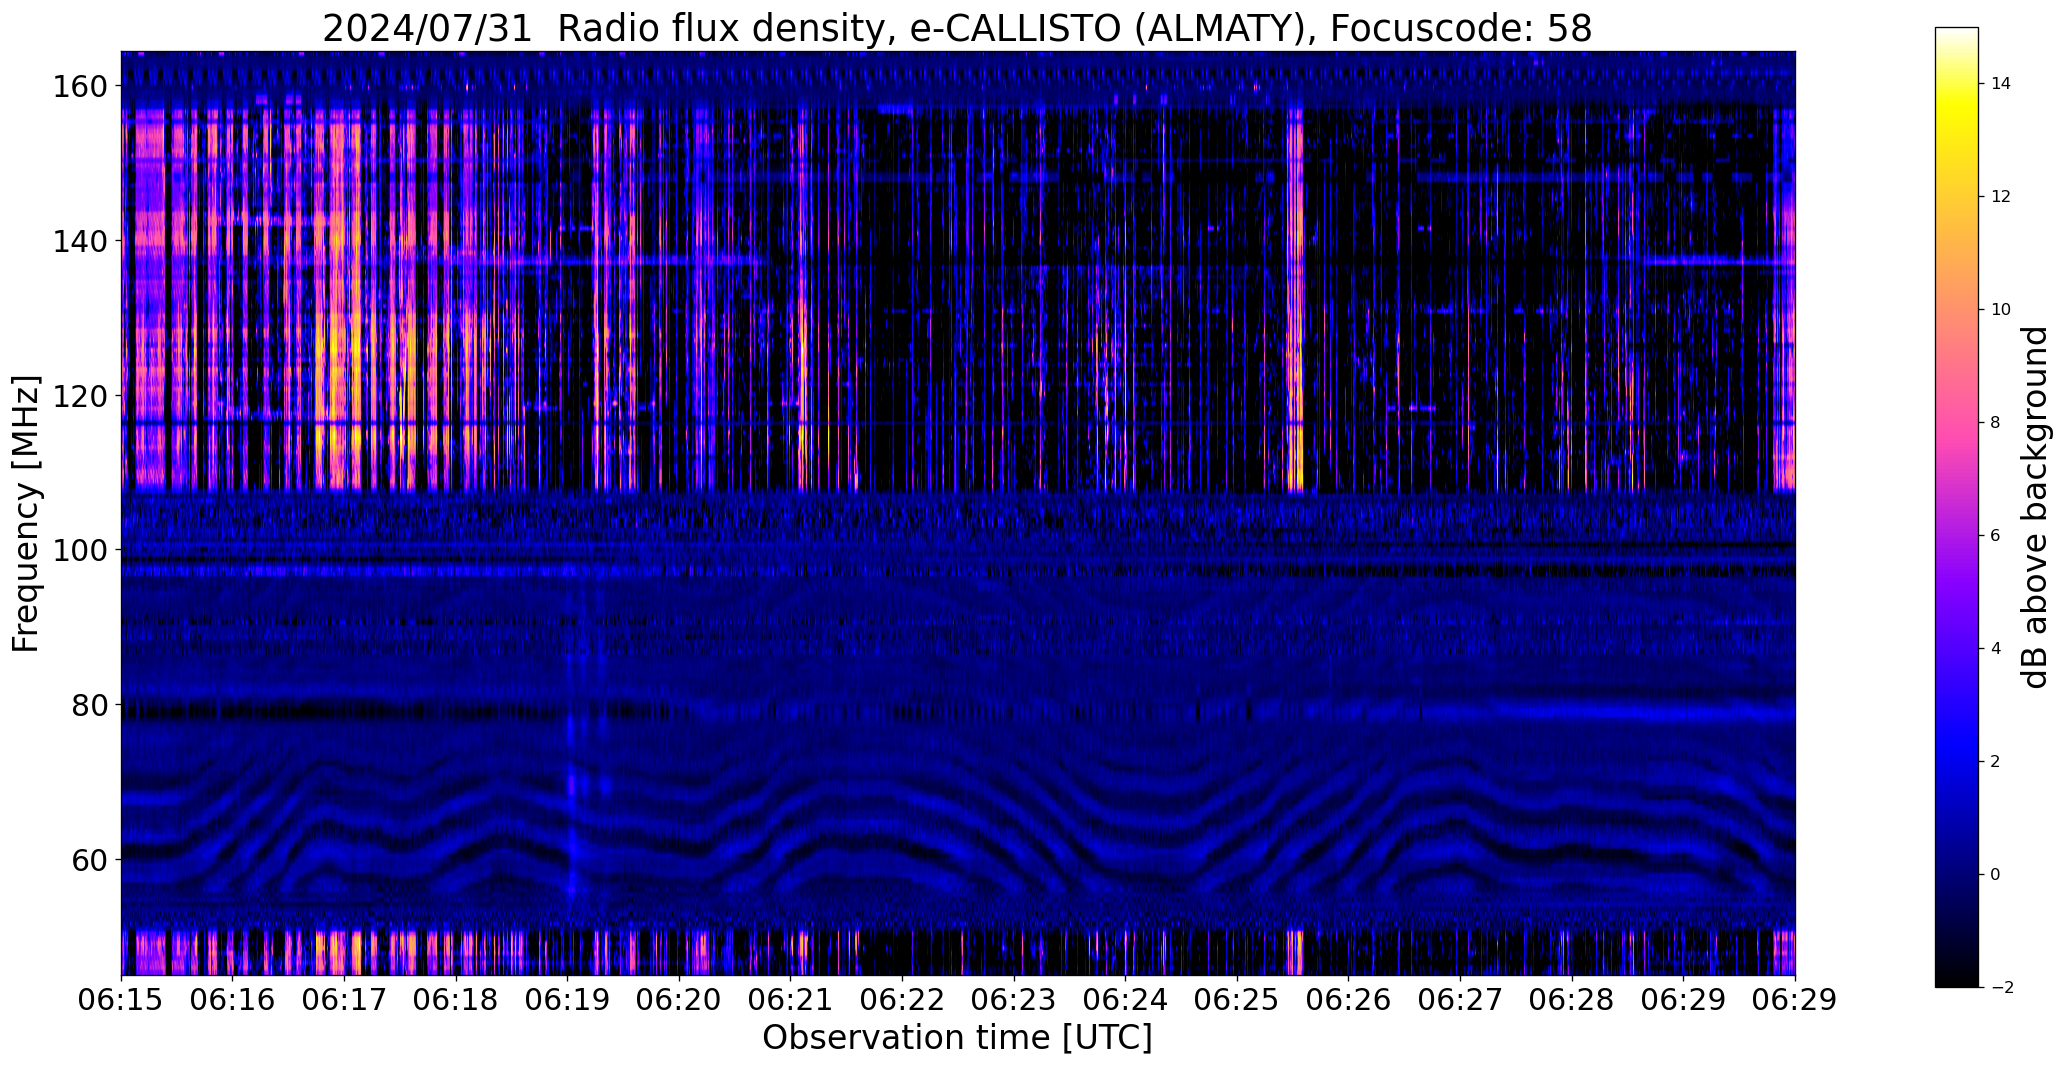Click the 06:22 time tick label

pyautogui.click(x=902, y=1000)
